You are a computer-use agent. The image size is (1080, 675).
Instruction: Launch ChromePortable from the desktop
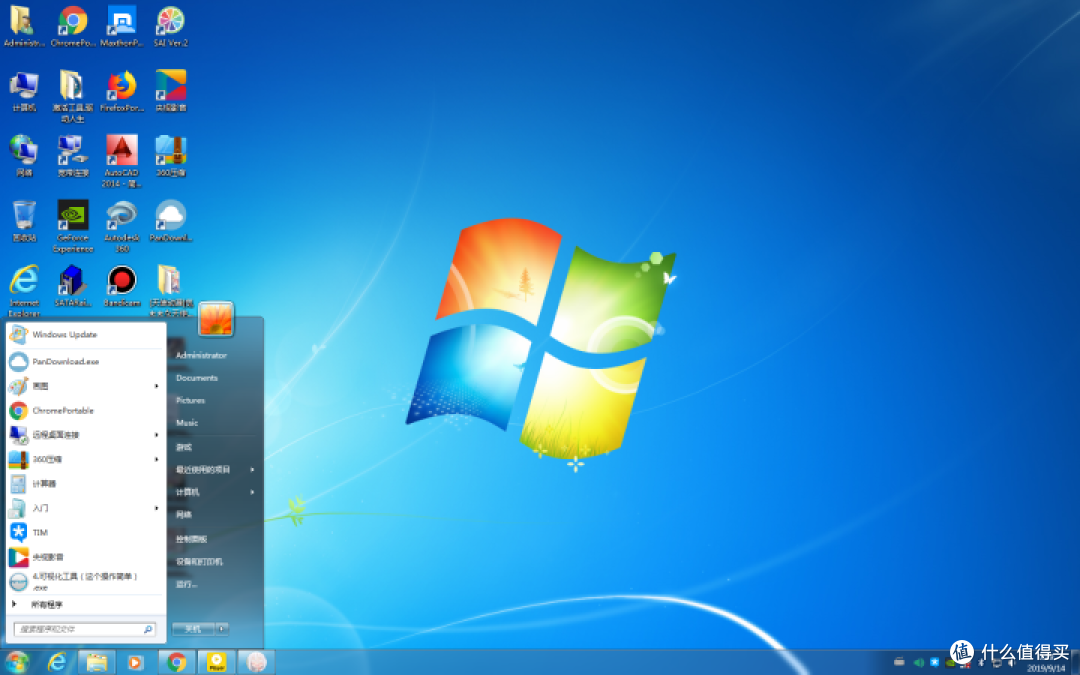(72, 27)
